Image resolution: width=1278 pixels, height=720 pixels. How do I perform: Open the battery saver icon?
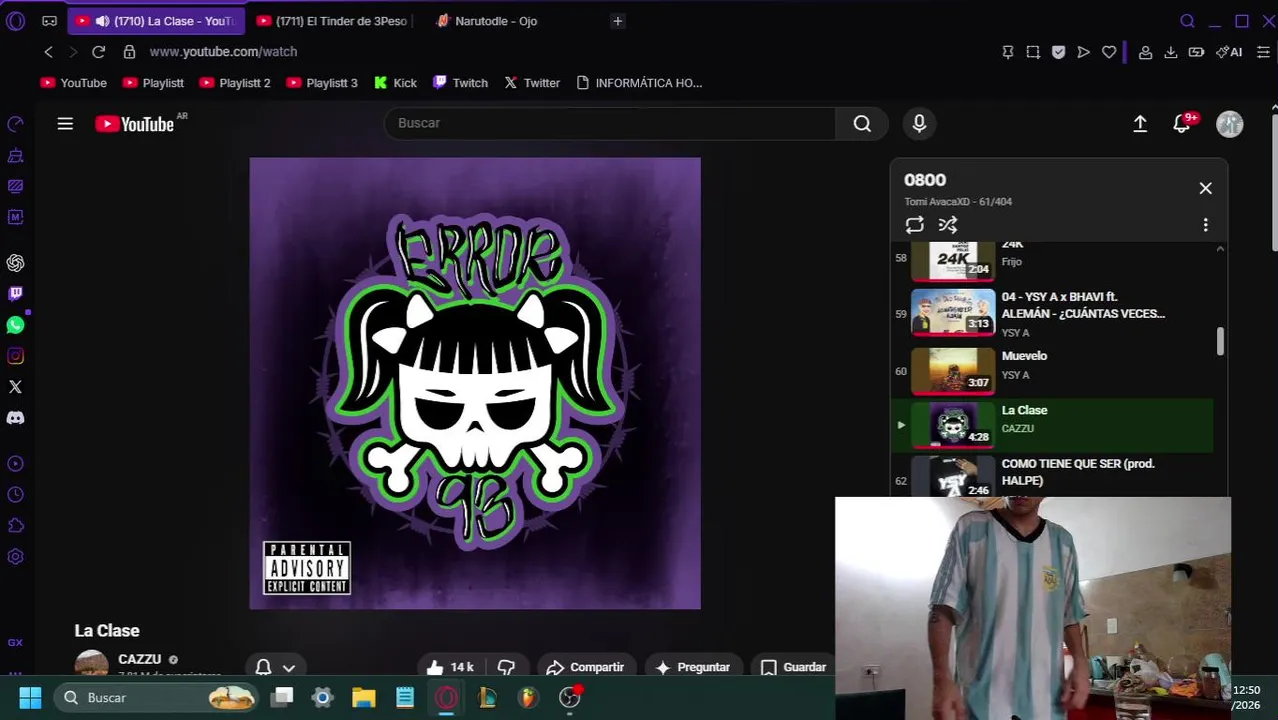tap(1196, 52)
